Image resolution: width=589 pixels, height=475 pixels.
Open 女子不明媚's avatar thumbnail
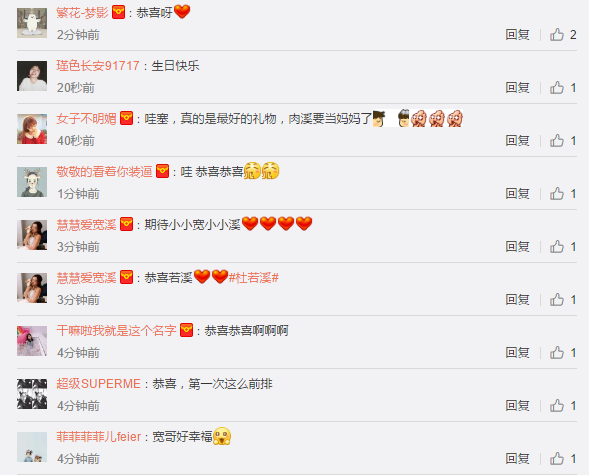[32, 129]
